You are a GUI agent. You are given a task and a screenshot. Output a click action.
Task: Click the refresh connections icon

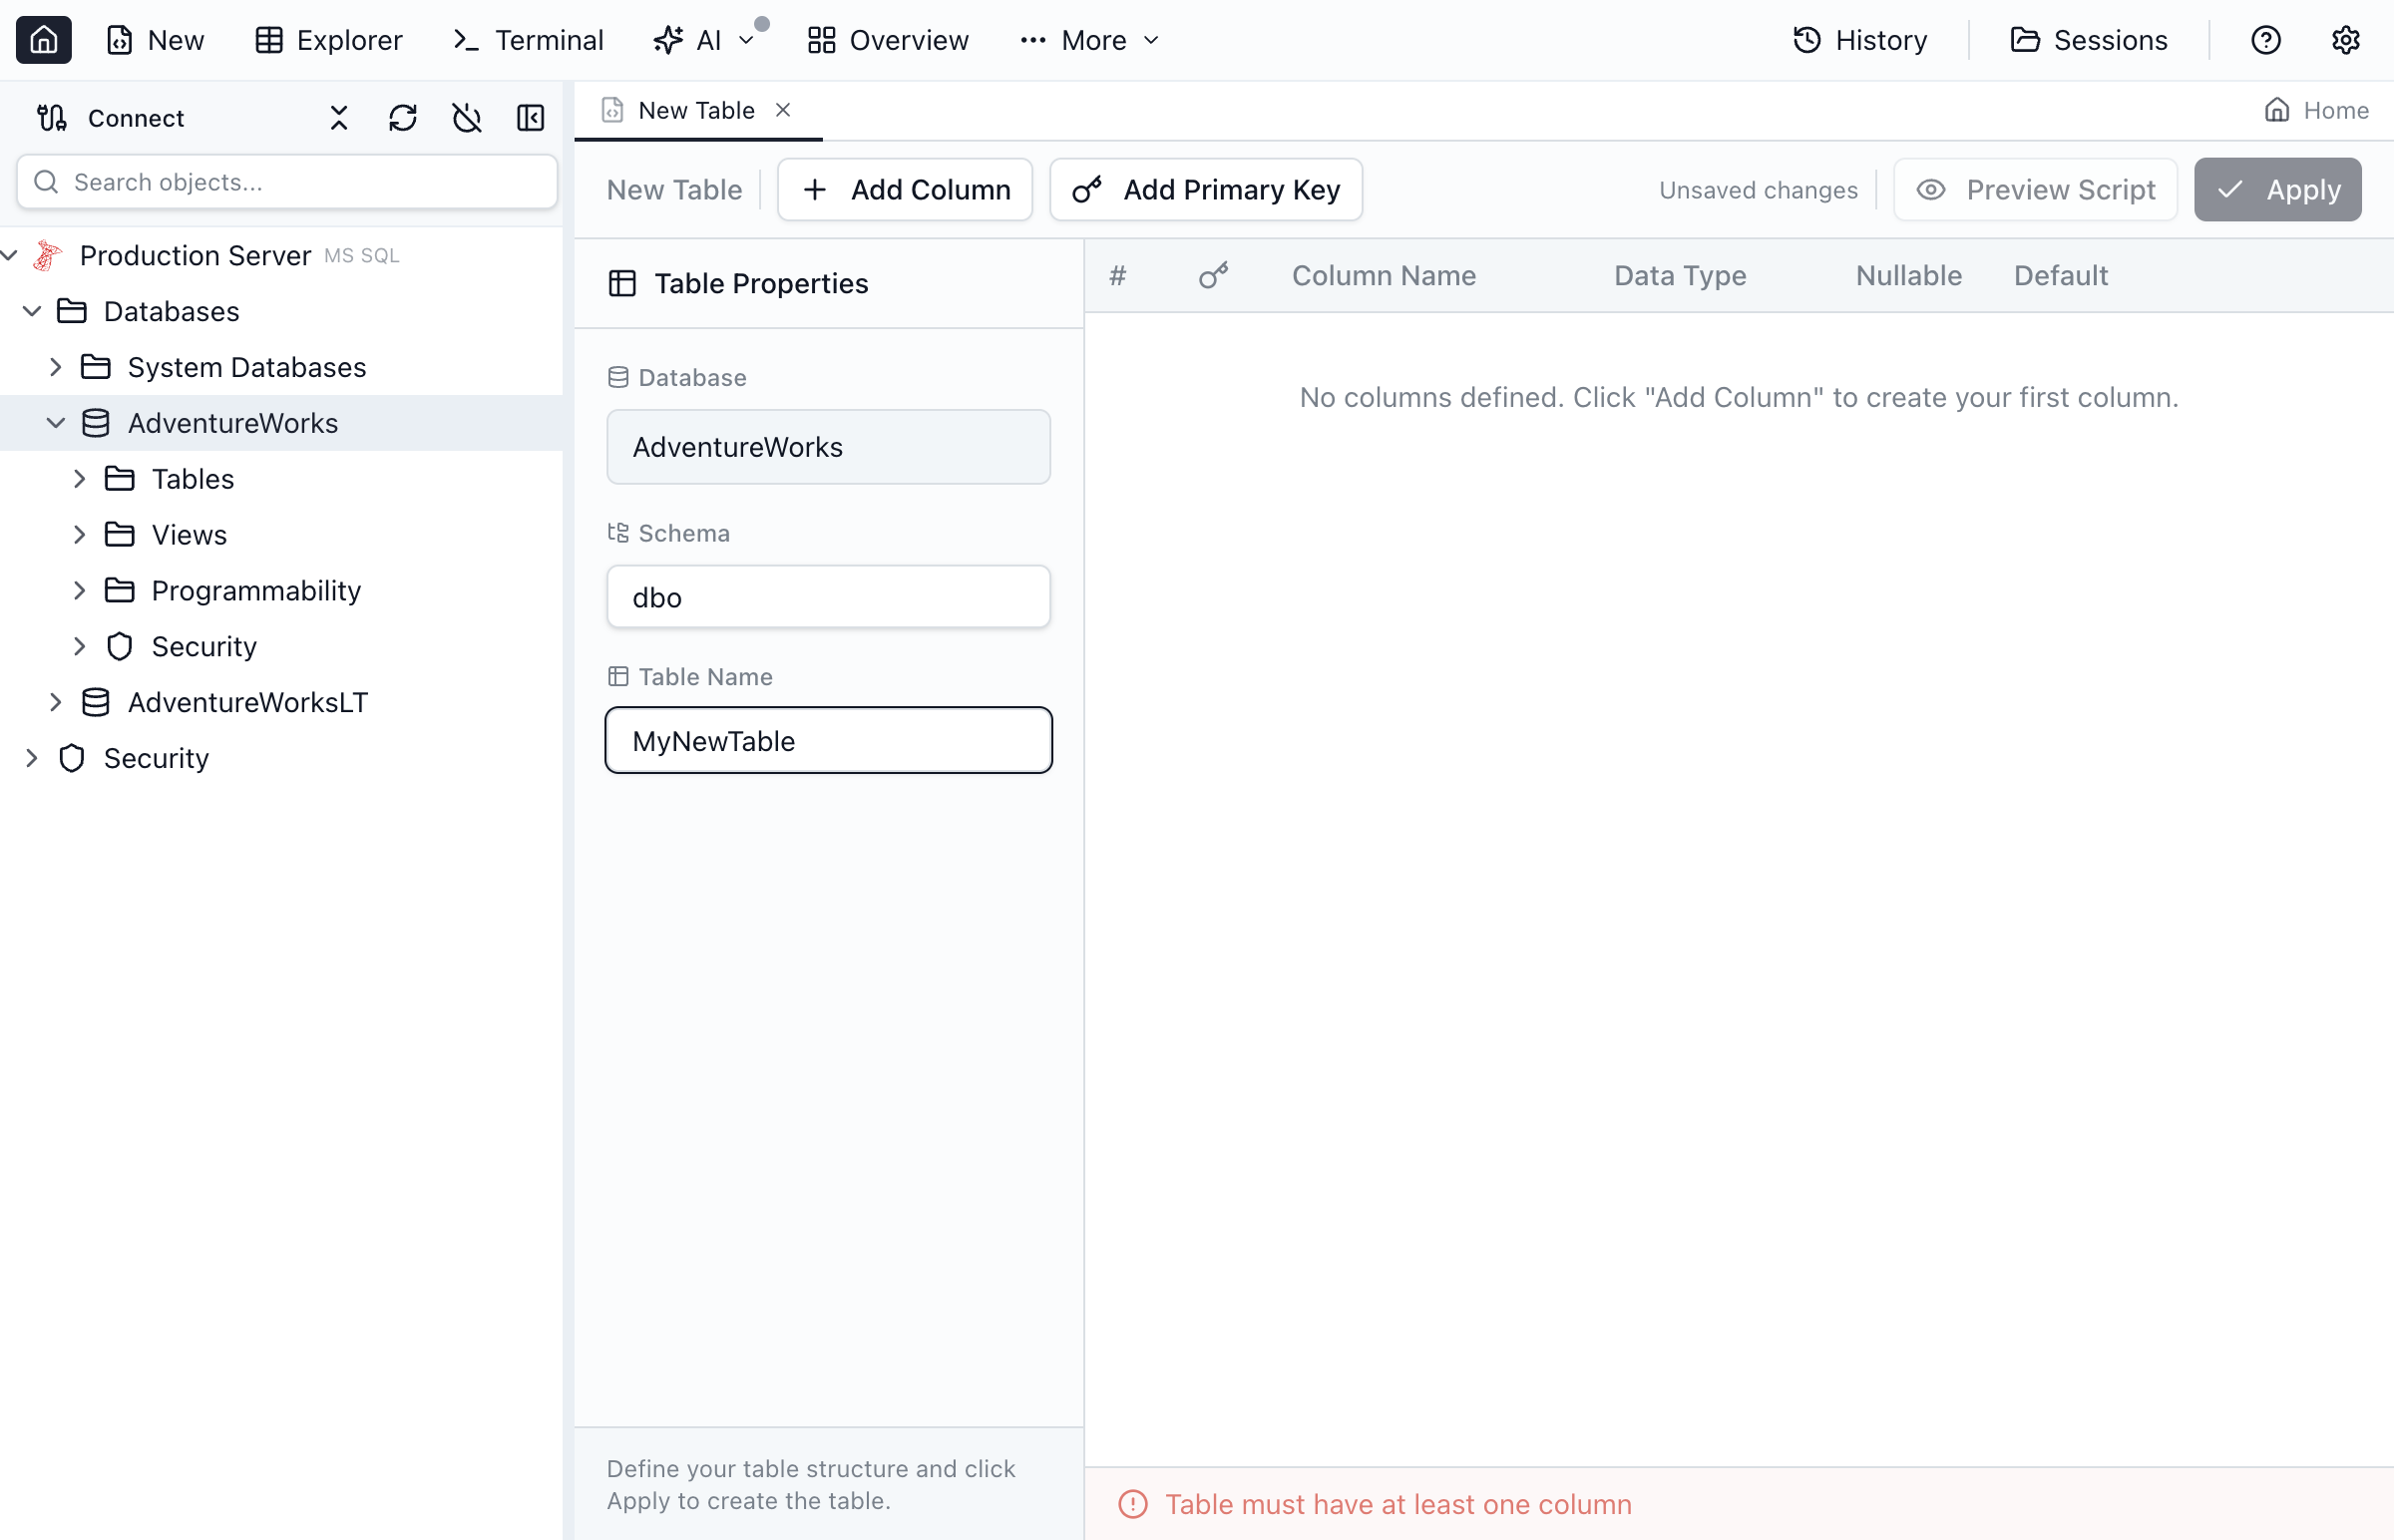pyautogui.click(x=402, y=118)
